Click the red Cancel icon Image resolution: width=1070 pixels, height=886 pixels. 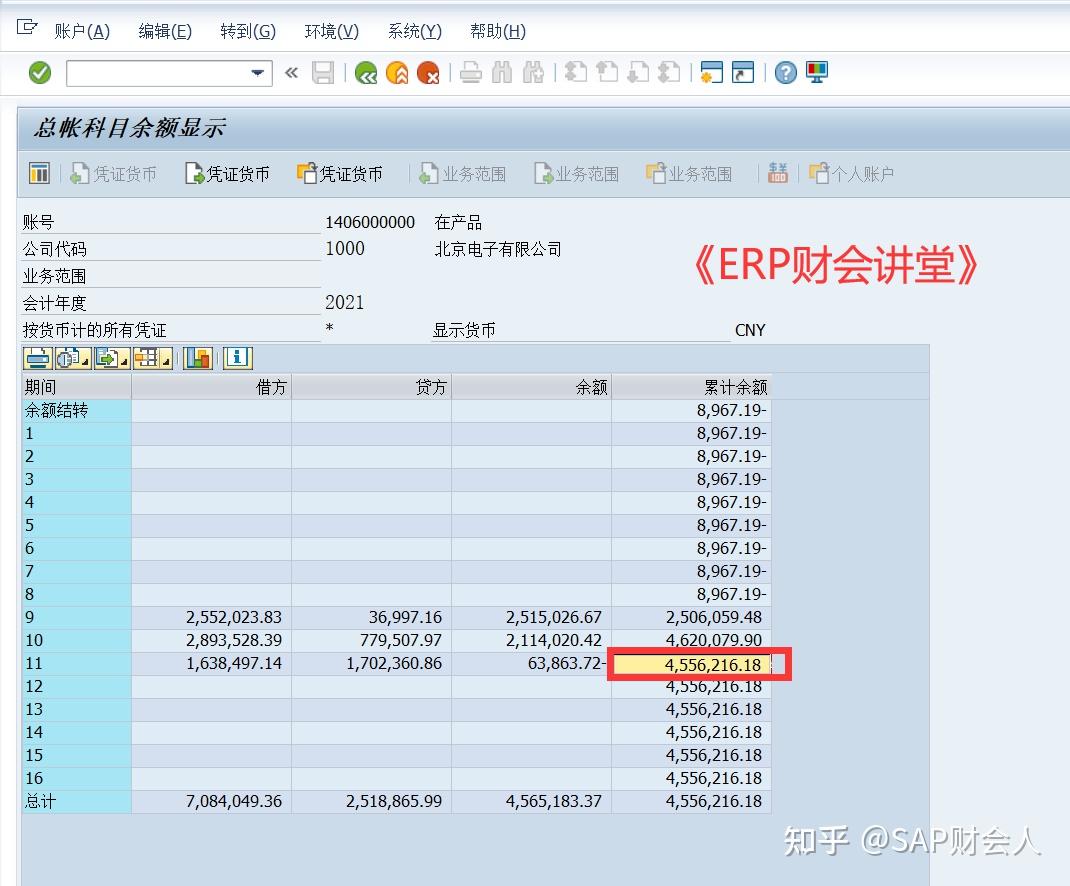tap(430, 72)
